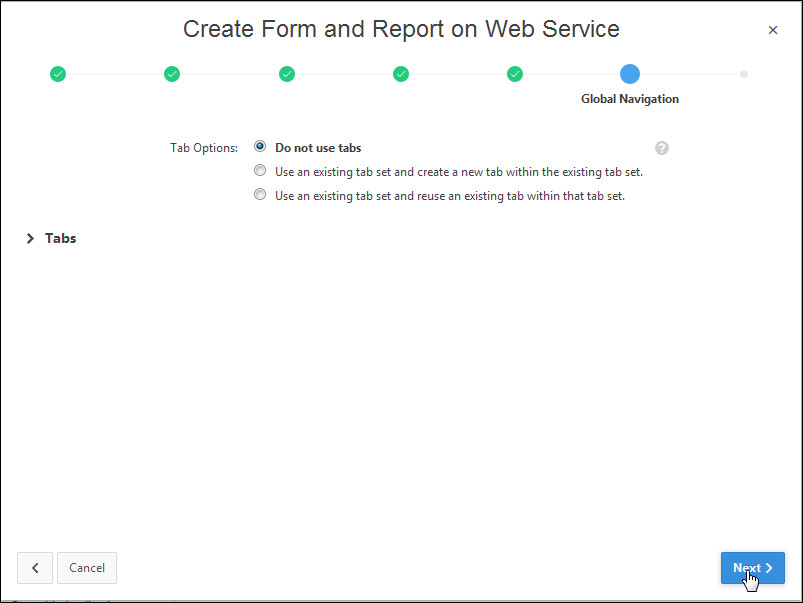This screenshot has height=603, width=803.
Task: Click the first completed wizard step marker
Action: [58, 74]
